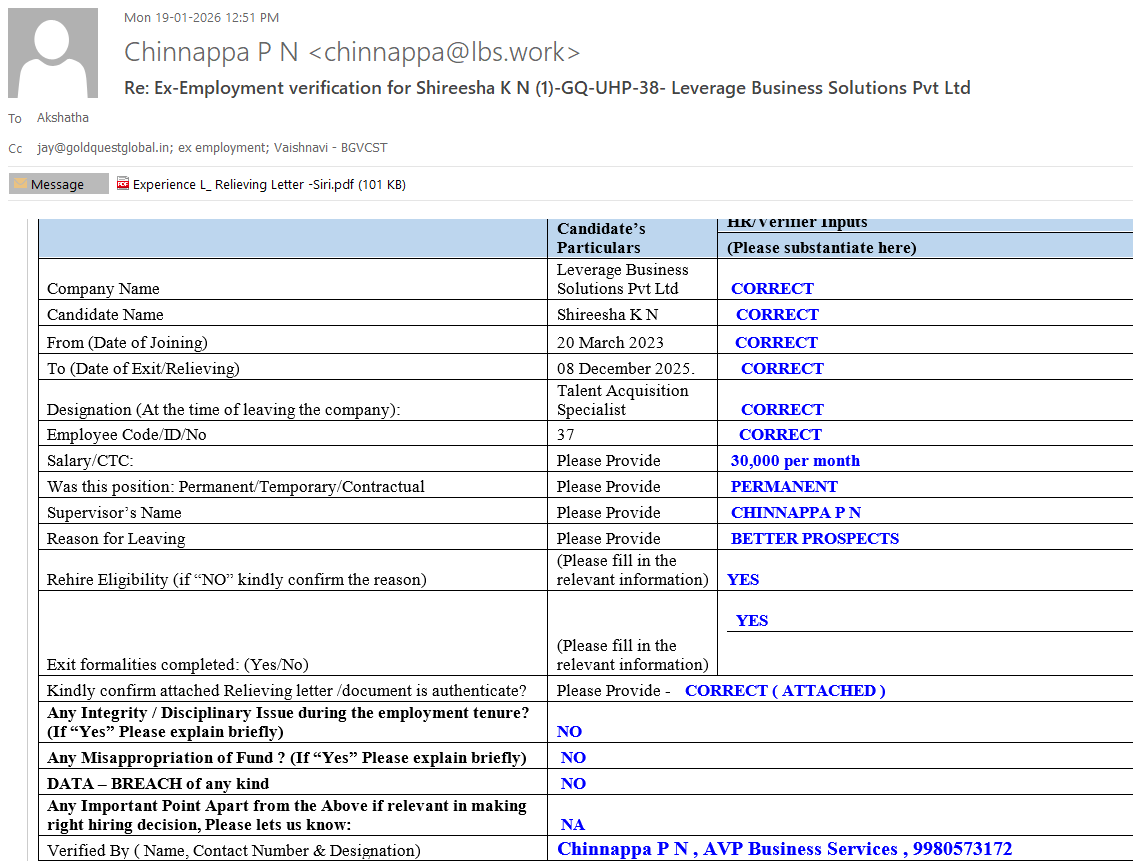Click the date Mon 19-01-2026 12:51 PM
Viewport: 1133px width, 862px height.
point(202,17)
